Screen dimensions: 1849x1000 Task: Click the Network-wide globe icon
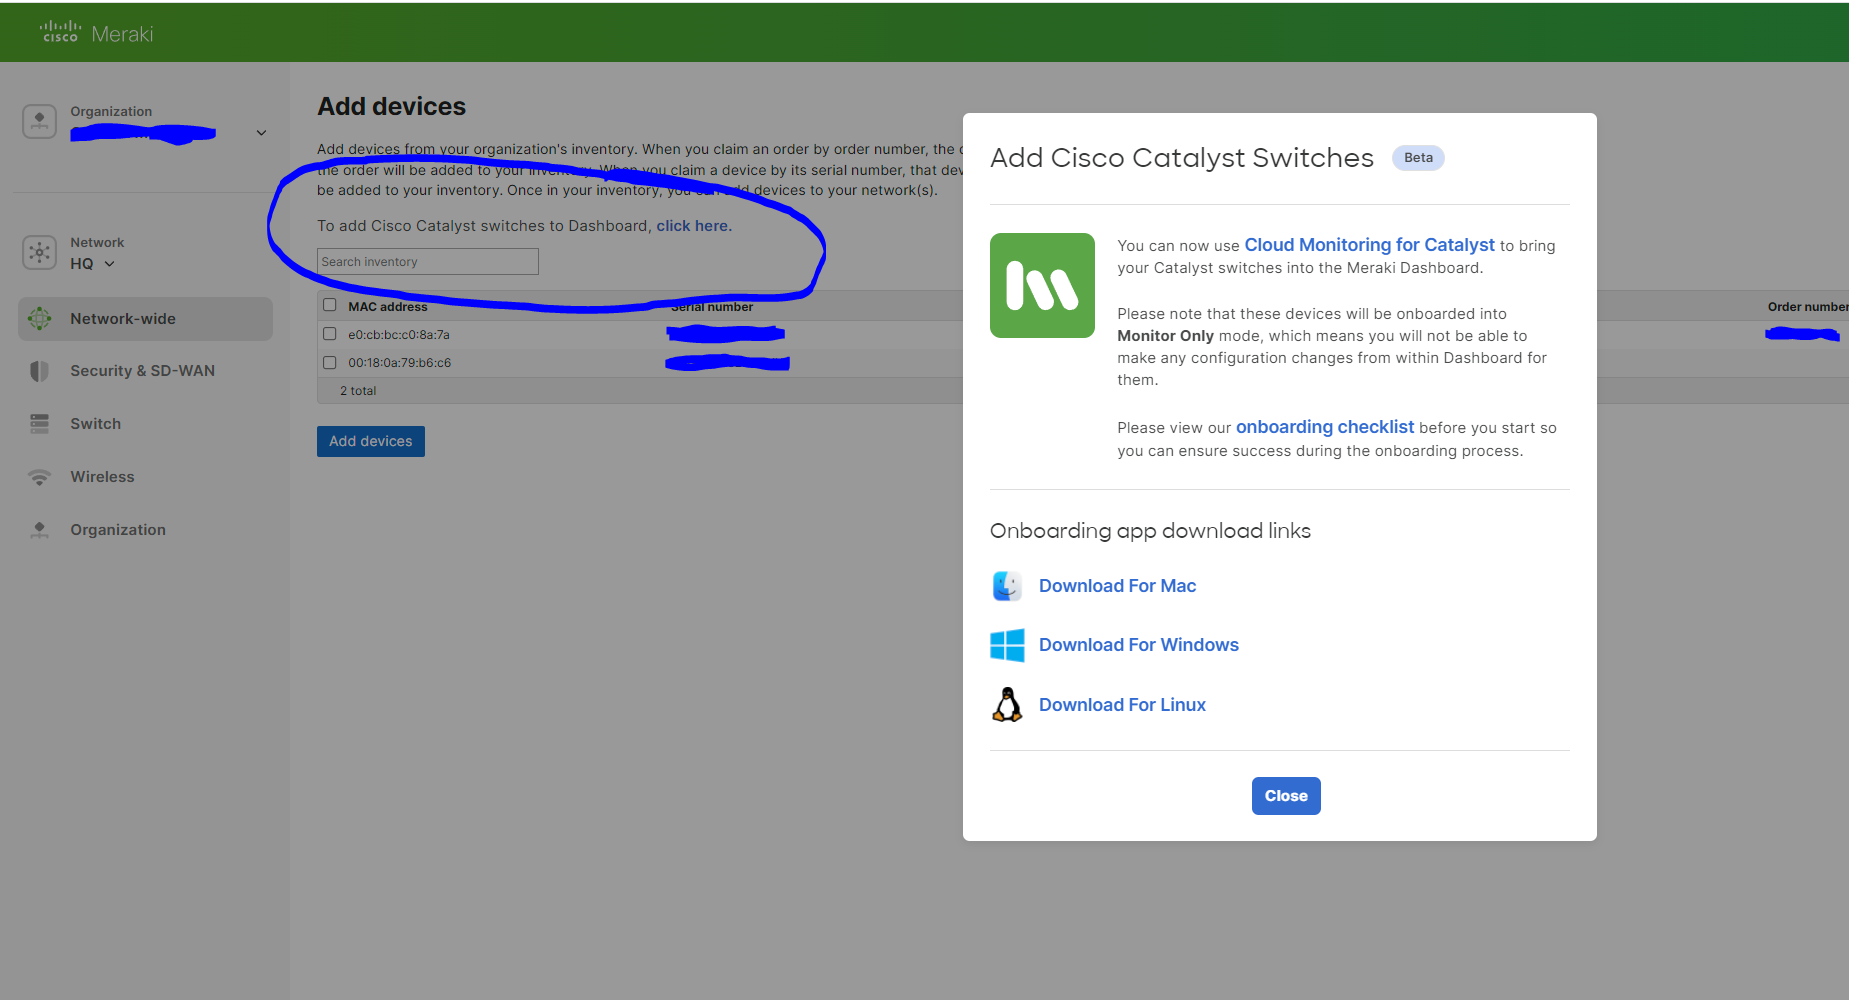coord(39,318)
